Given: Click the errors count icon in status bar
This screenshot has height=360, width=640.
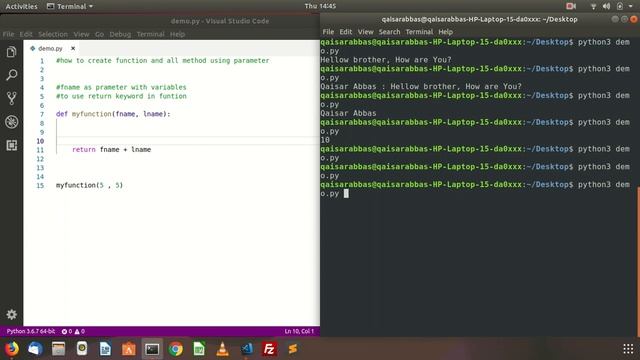Looking at the screenshot, I should coord(67,331).
